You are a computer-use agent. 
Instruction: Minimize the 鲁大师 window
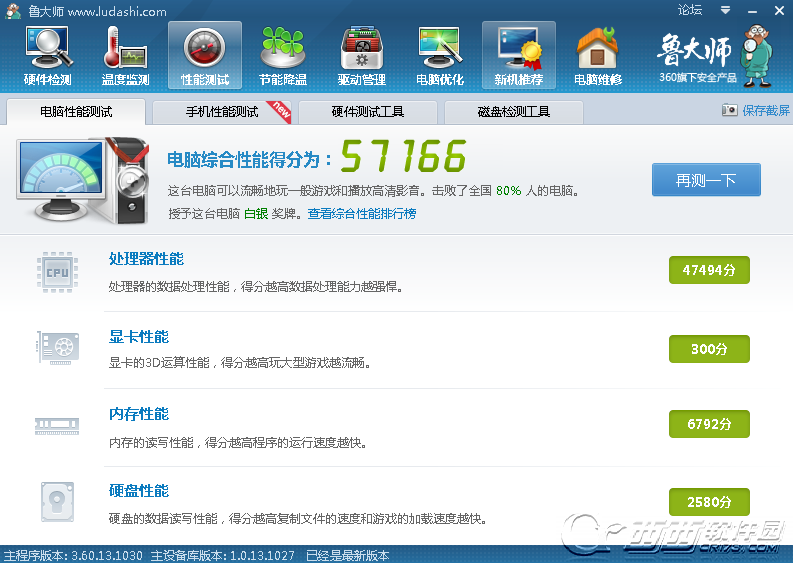click(753, 11)
